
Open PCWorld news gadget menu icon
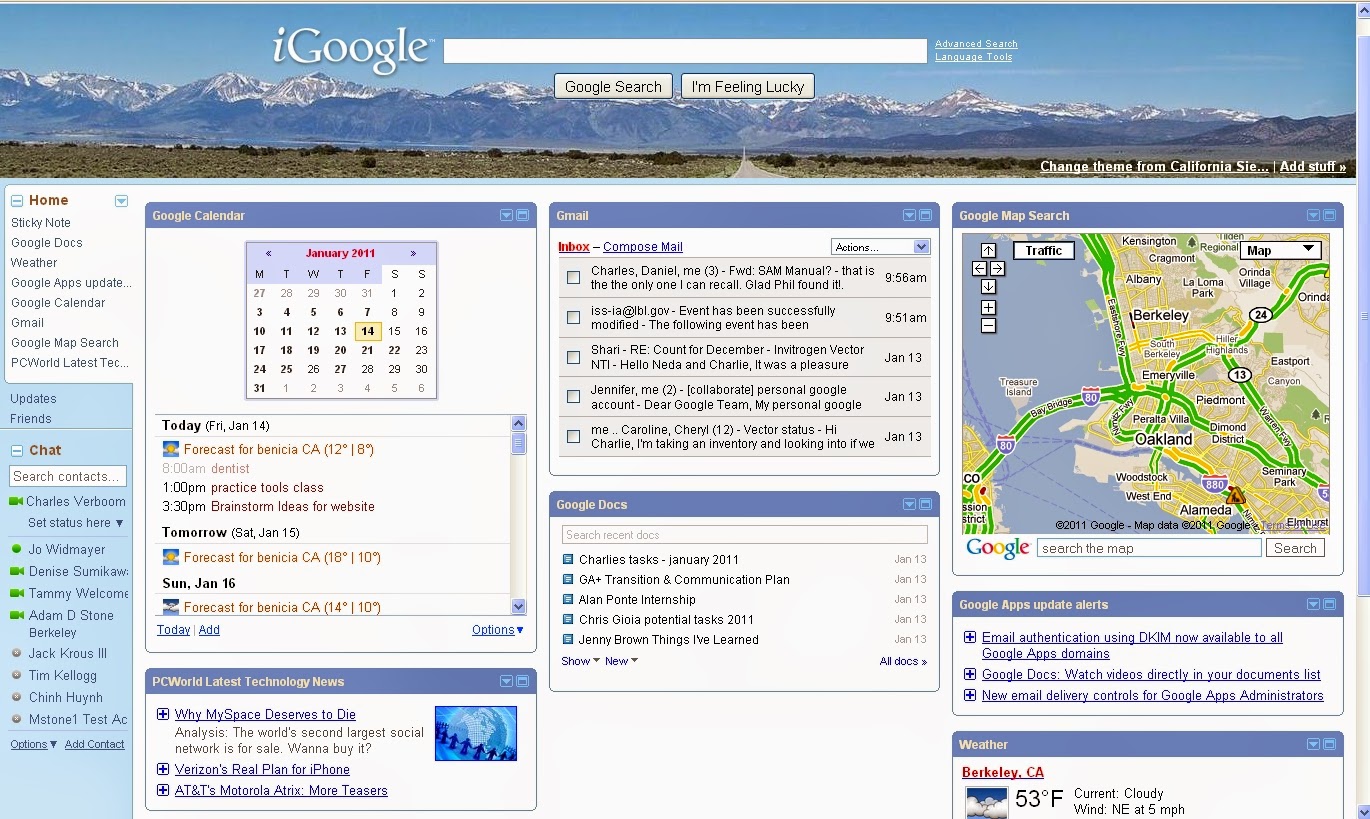pyautogui.click(x=506, y=682)
